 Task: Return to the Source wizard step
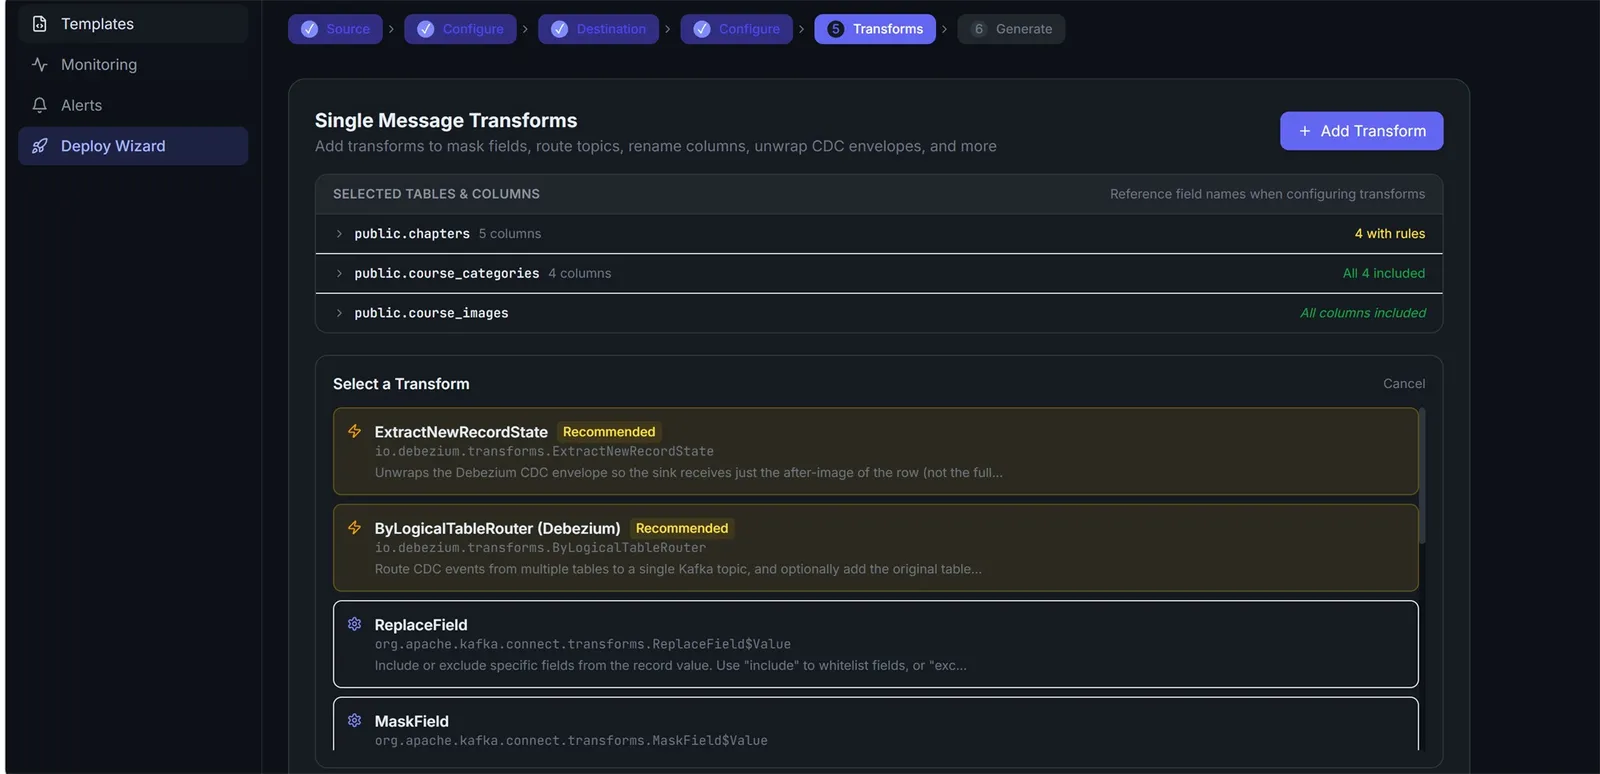[335, 29]
